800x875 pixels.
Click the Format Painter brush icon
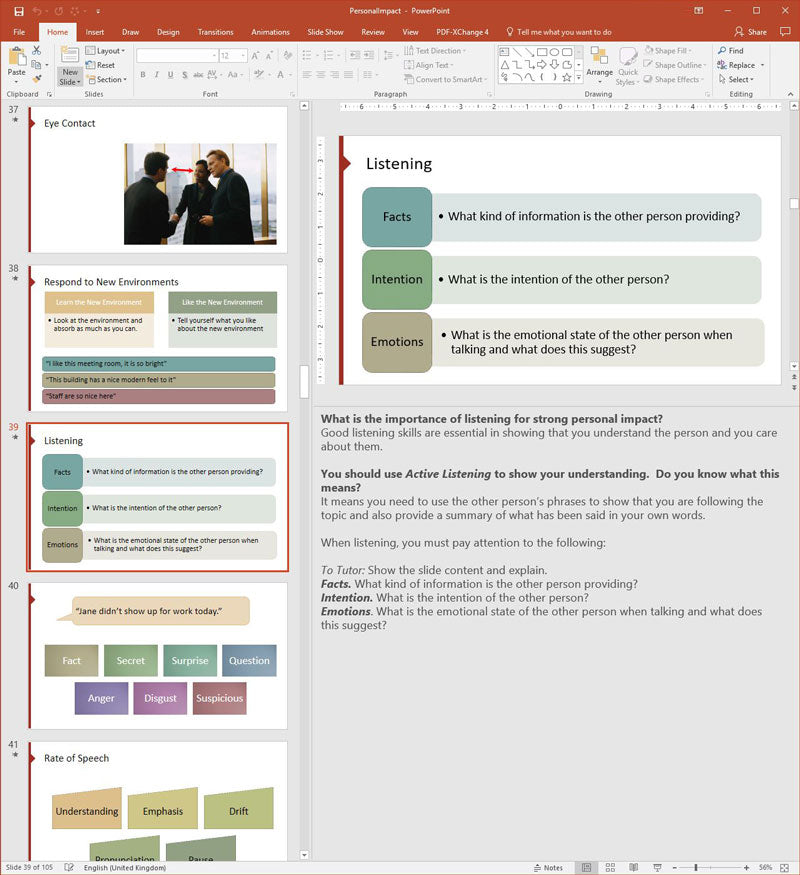[37, 79]
